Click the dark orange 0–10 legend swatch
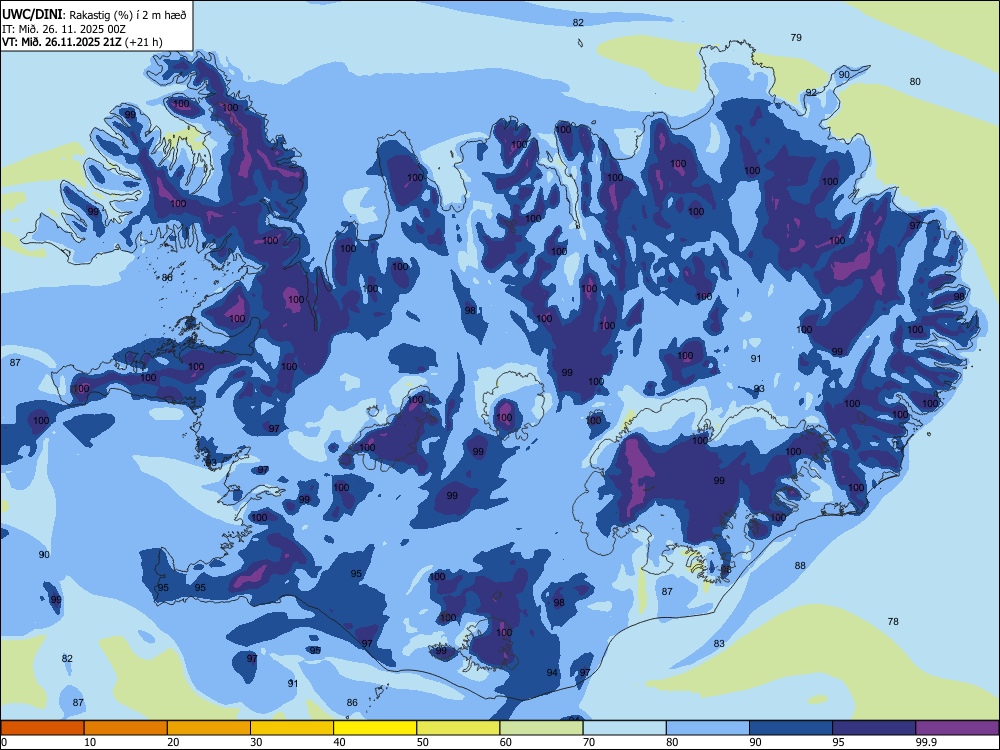The width and height of the screenshot is (1000, 750). (x=42, y=728)
